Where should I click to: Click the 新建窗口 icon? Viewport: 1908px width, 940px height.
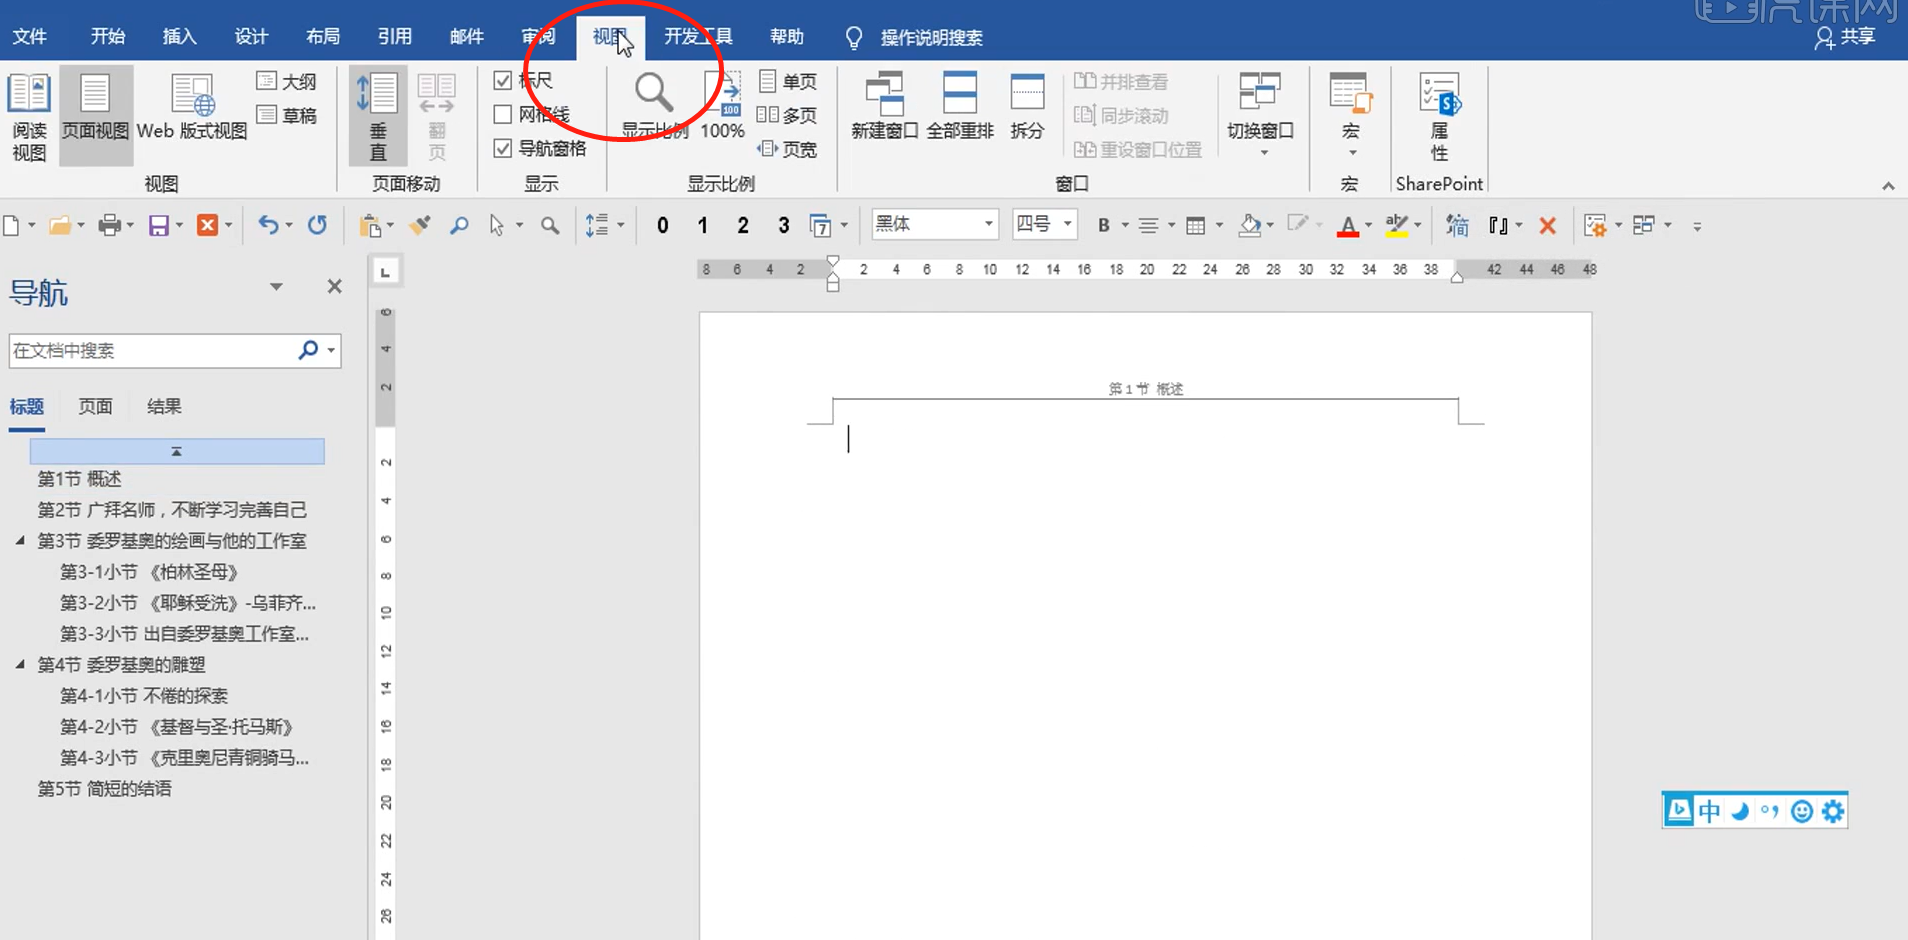[884, 94]
